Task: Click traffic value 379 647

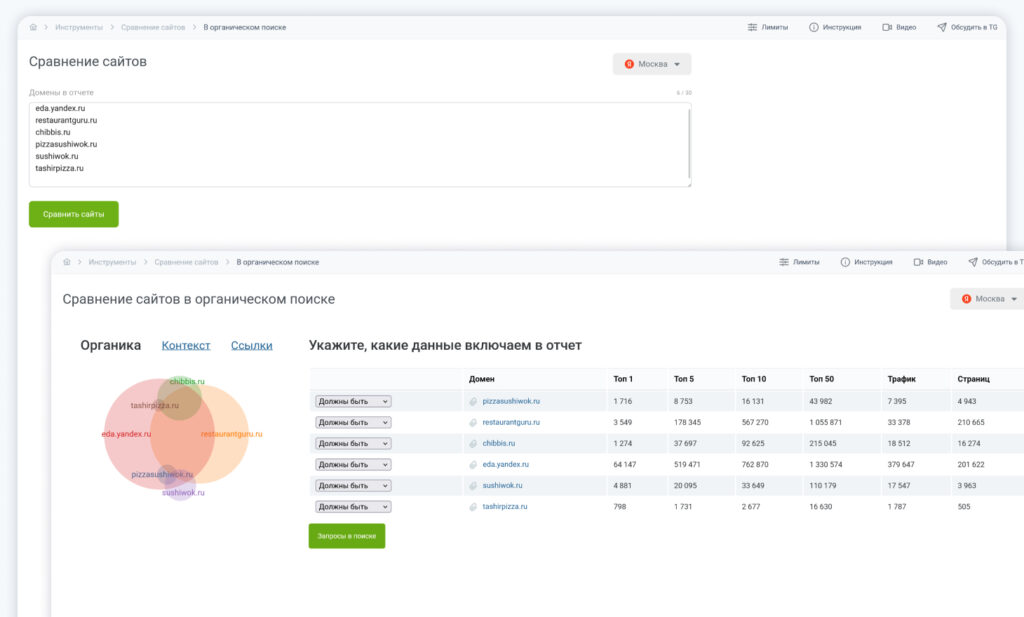Action: 901,465
